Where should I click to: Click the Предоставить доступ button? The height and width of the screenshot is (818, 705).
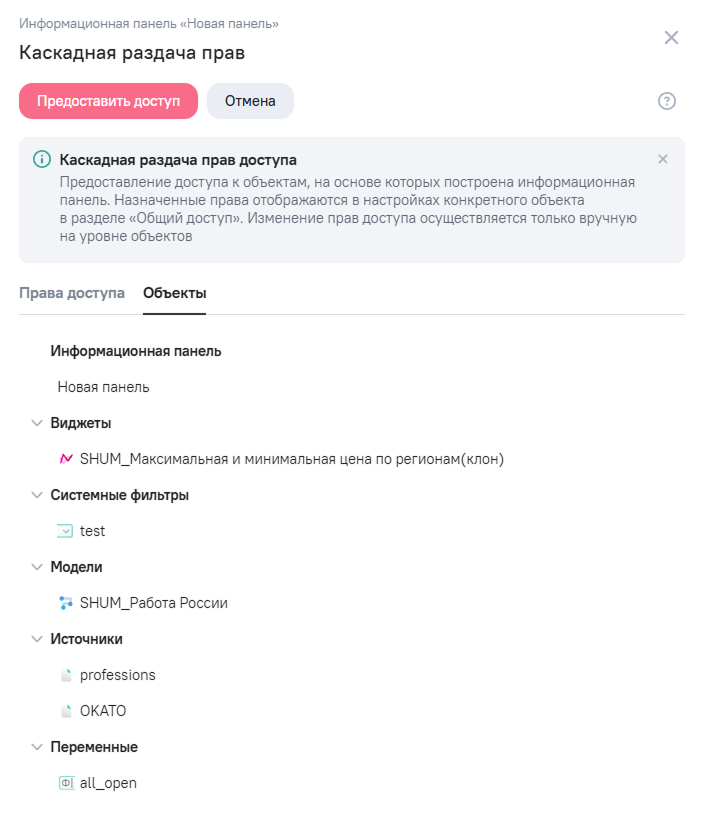click(109, 101)
